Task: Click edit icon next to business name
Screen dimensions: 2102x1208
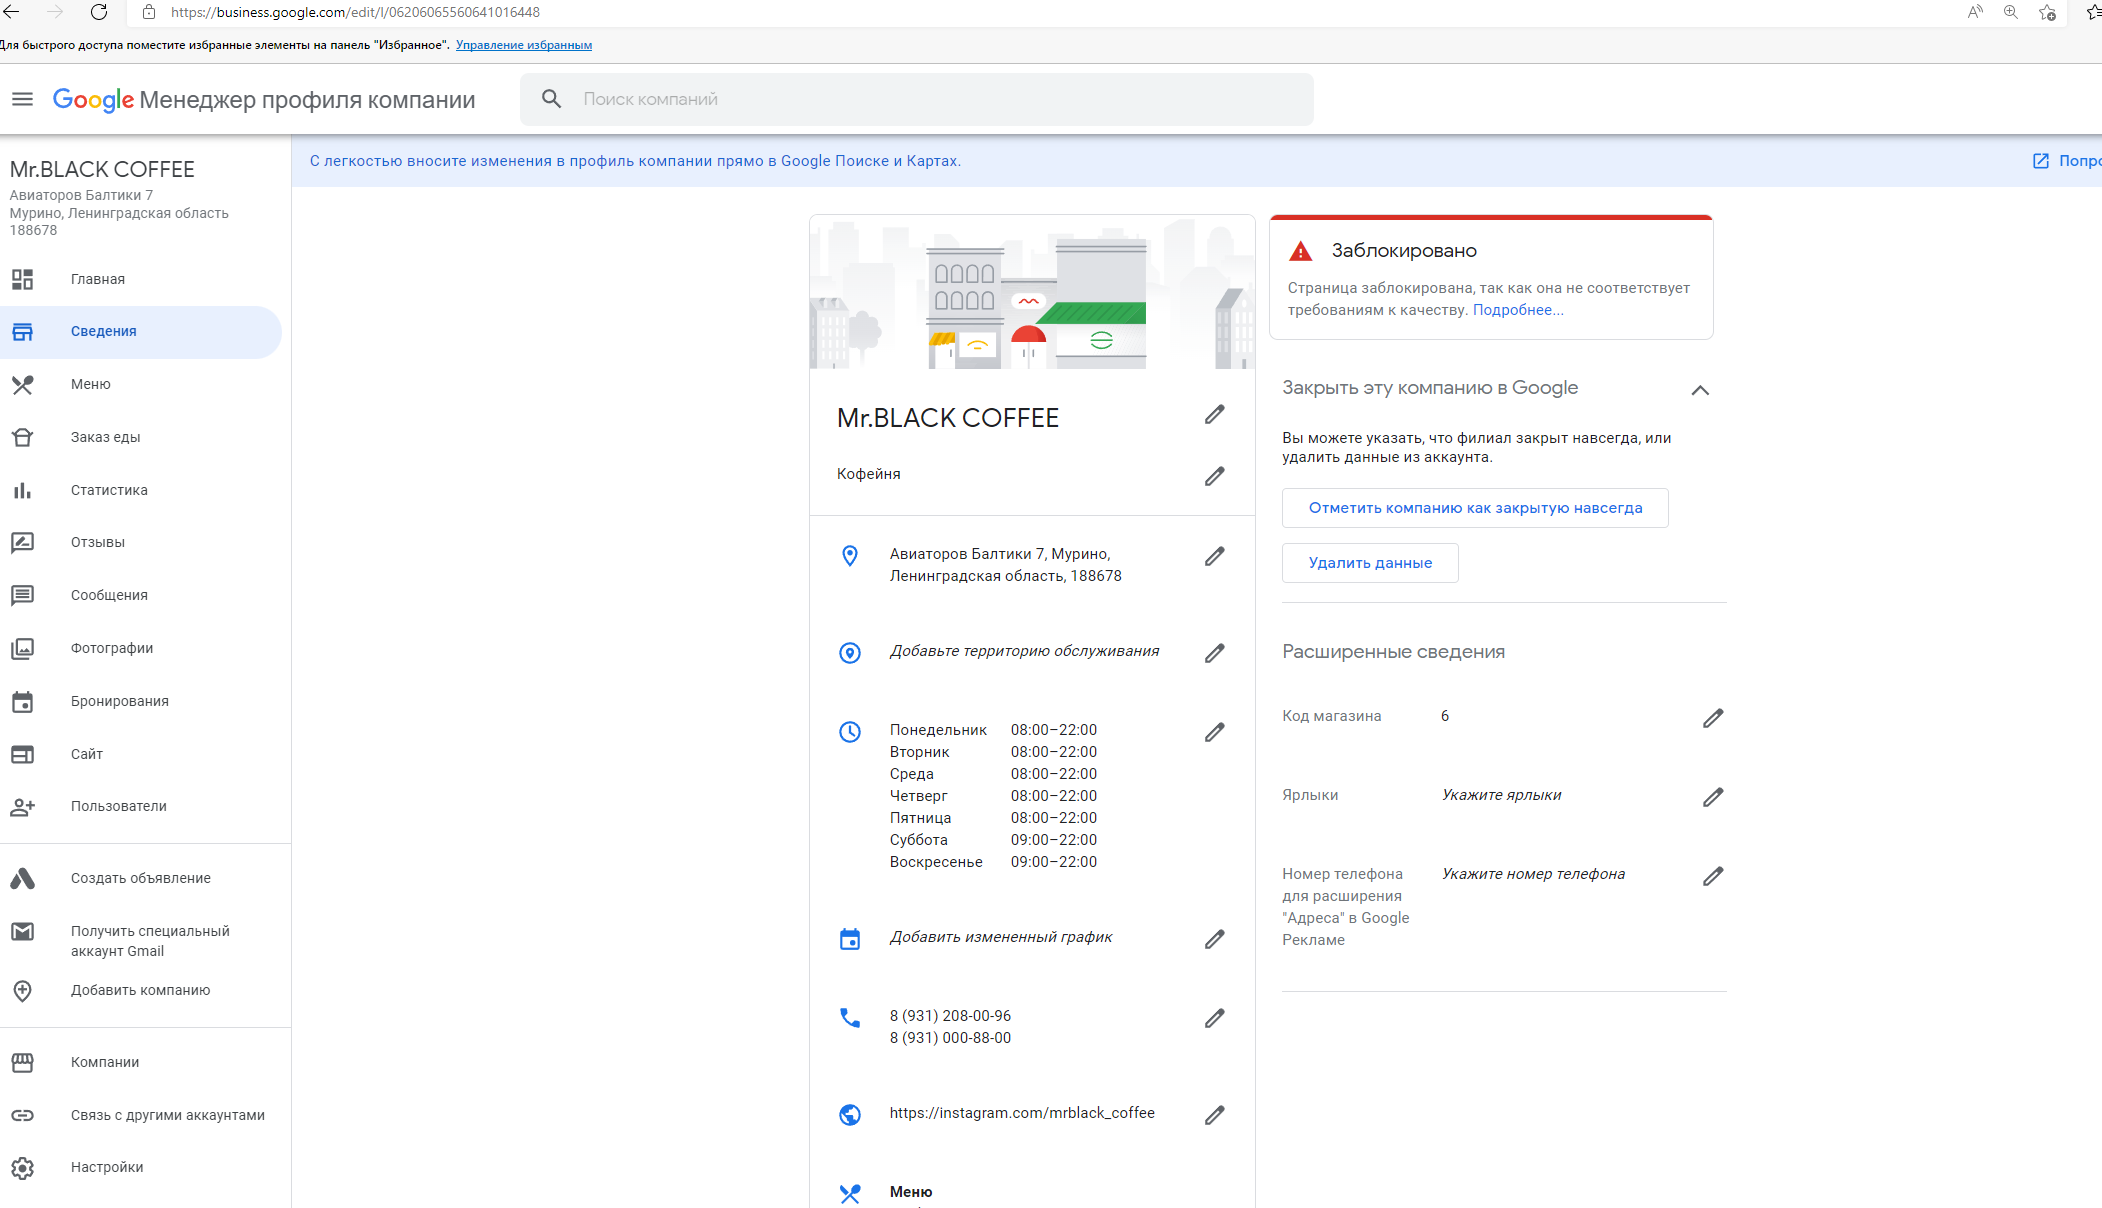Action: tap(1217, 417)
